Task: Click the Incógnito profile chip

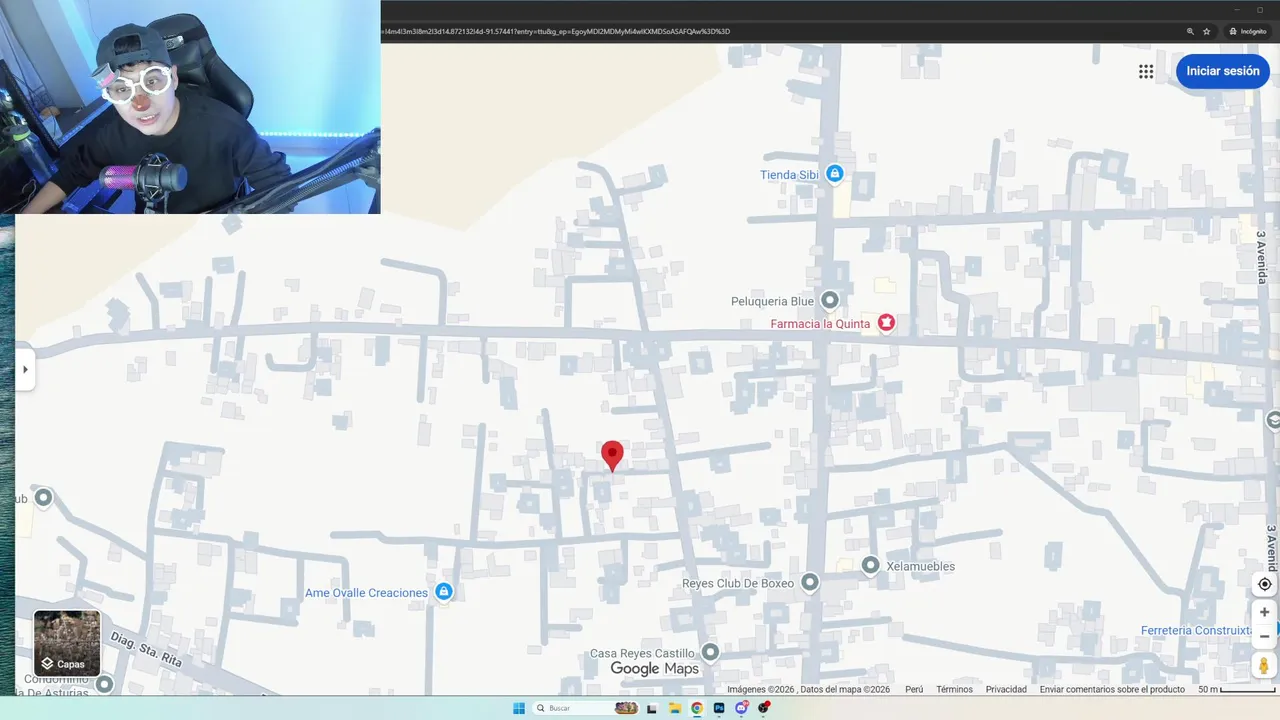Action: (1247, 31)
